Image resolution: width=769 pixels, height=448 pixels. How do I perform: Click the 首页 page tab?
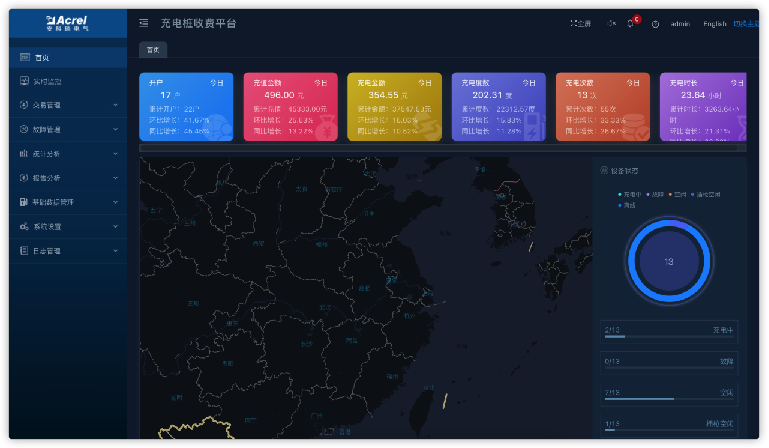(x=153, y=49)
